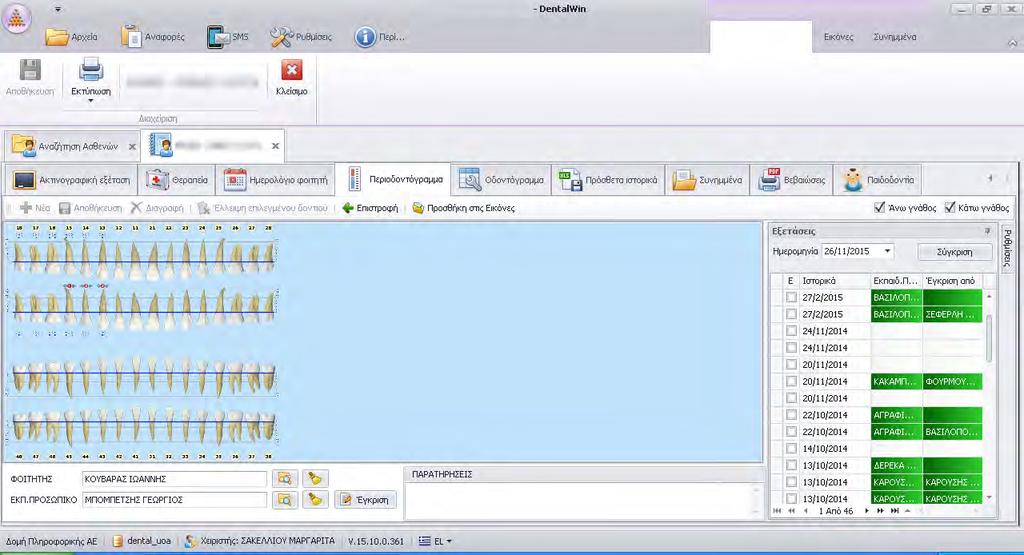
Task: Switch to the Συνημμένα ribbon tab
Action: pos(895,37)
